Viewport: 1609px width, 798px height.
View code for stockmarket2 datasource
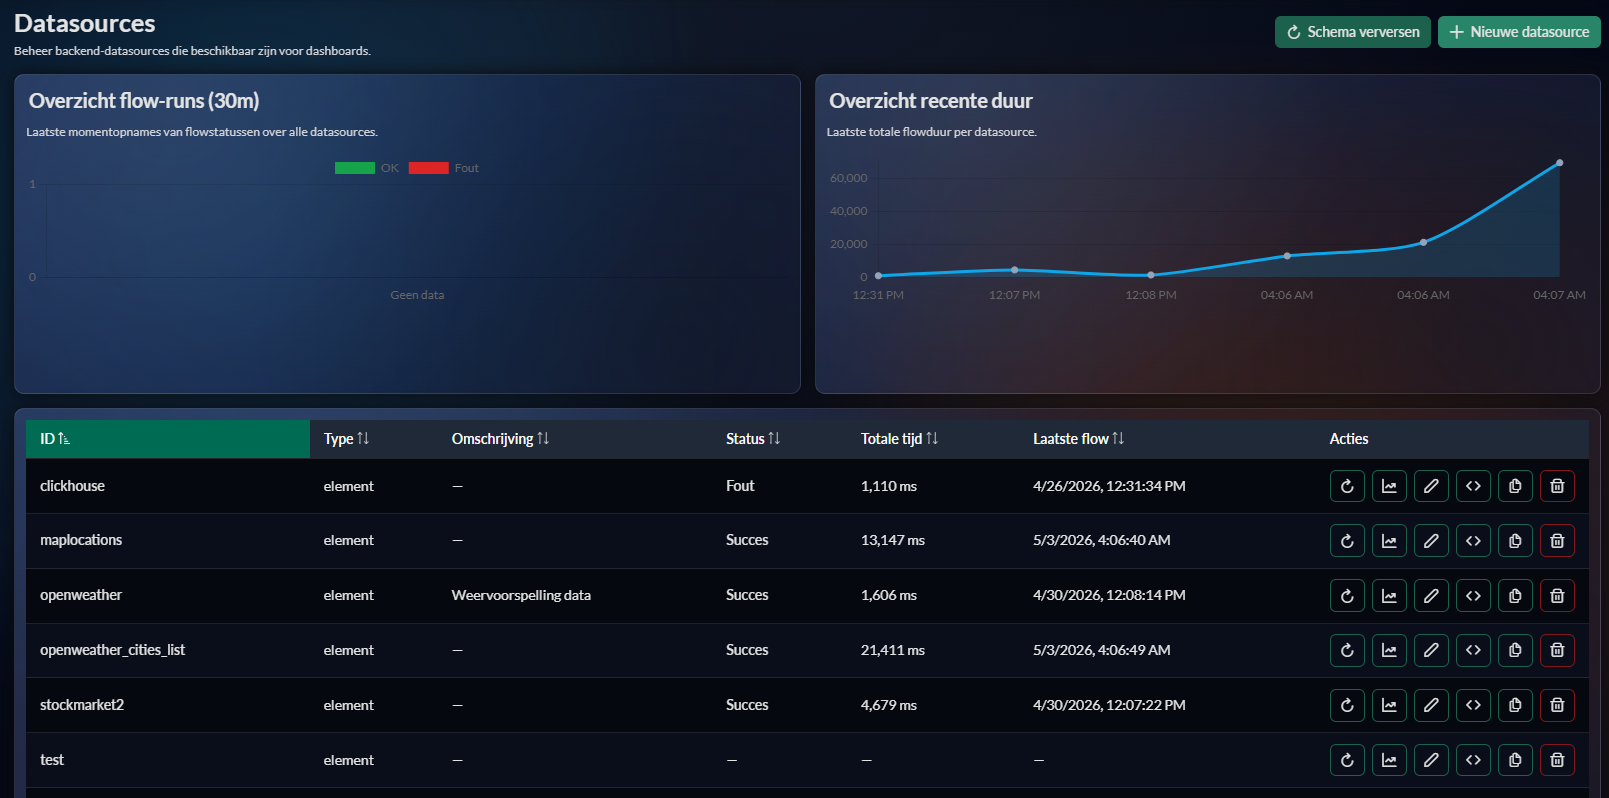(1473, 705)
